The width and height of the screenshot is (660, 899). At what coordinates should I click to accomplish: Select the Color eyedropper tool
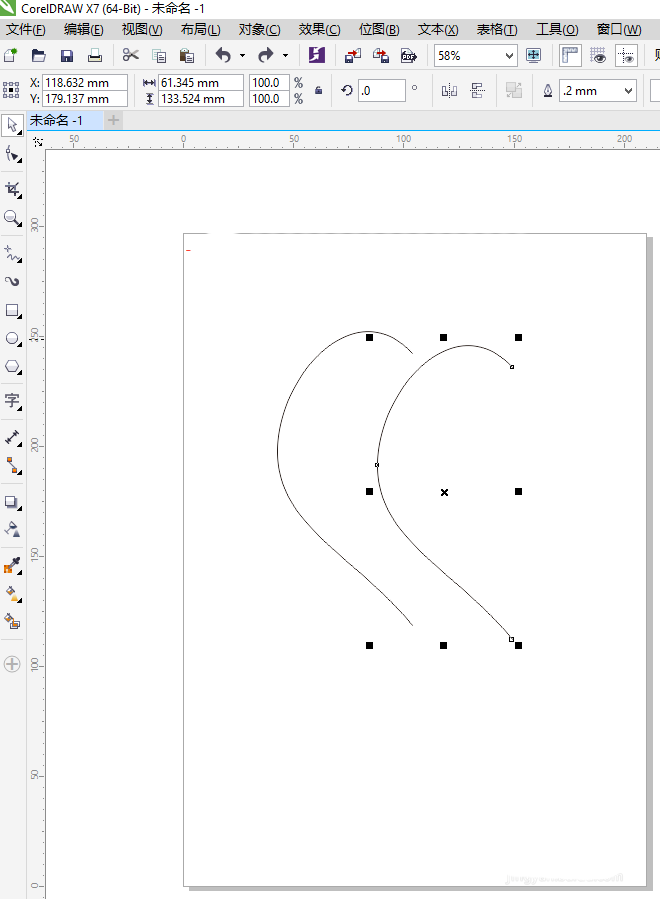[13, 565]
